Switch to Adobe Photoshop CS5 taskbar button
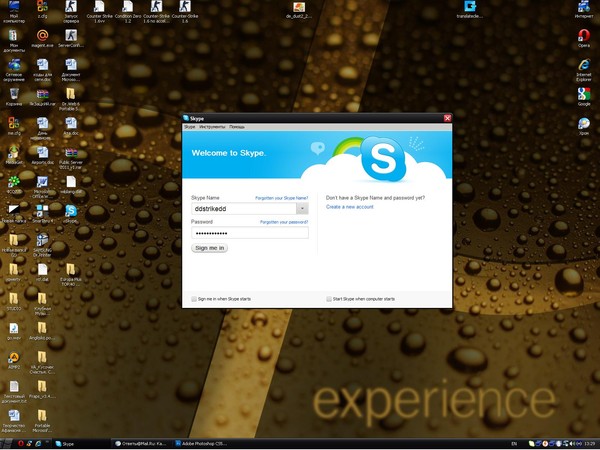This screenshot has width=600, height=450. 201,444
